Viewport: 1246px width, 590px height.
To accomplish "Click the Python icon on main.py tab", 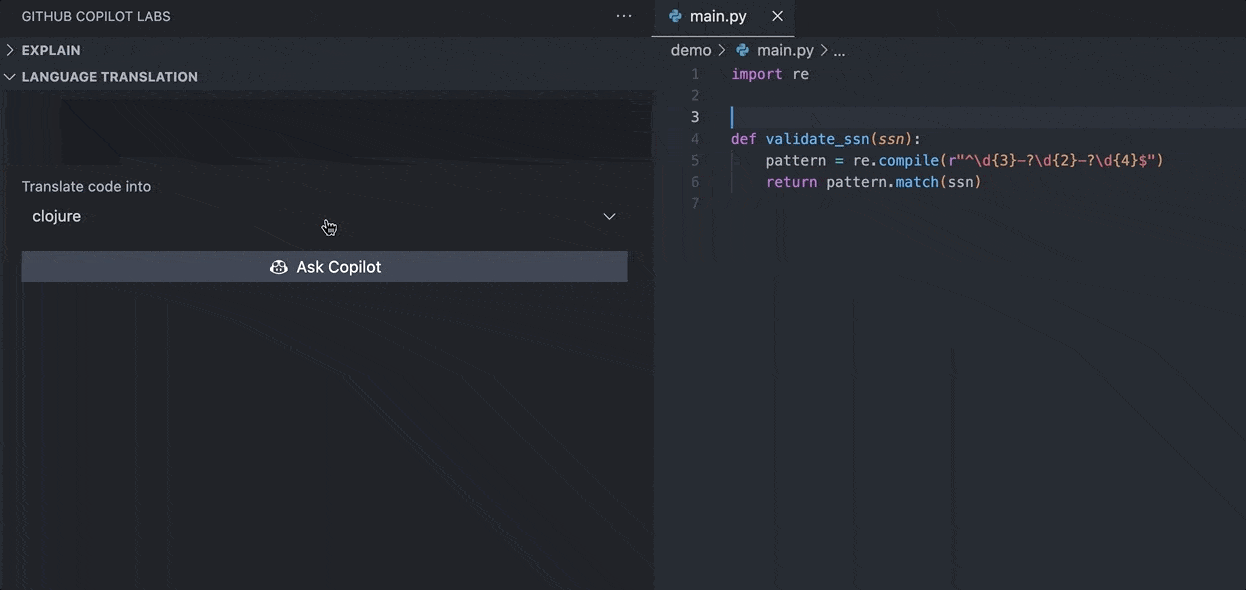I will click(675, 16).
